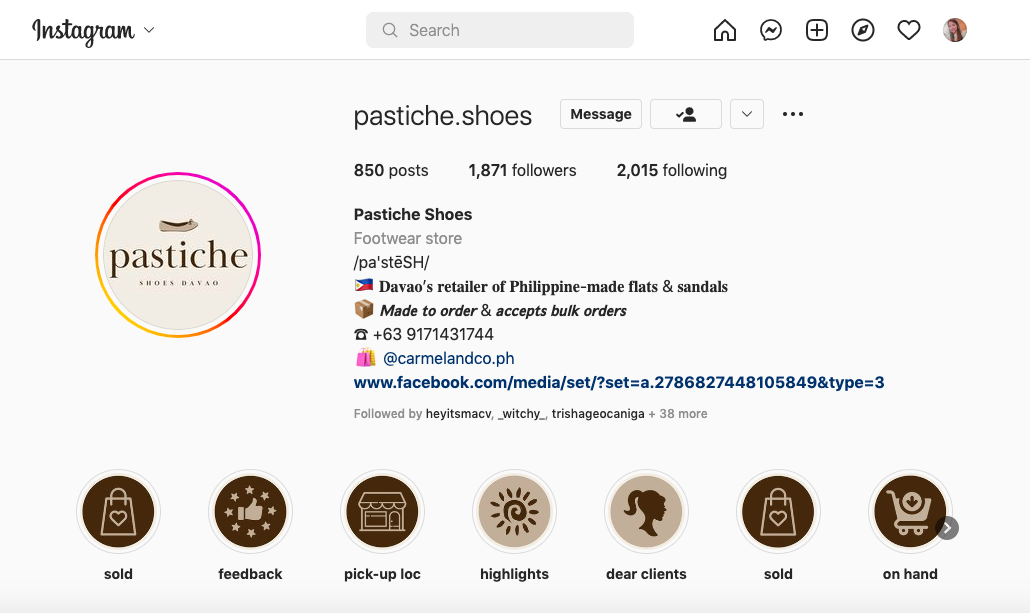The height and width of the screenshot is (613, 1030).
Task: Open your profile avatar menu
Action: tap(954, 30)
